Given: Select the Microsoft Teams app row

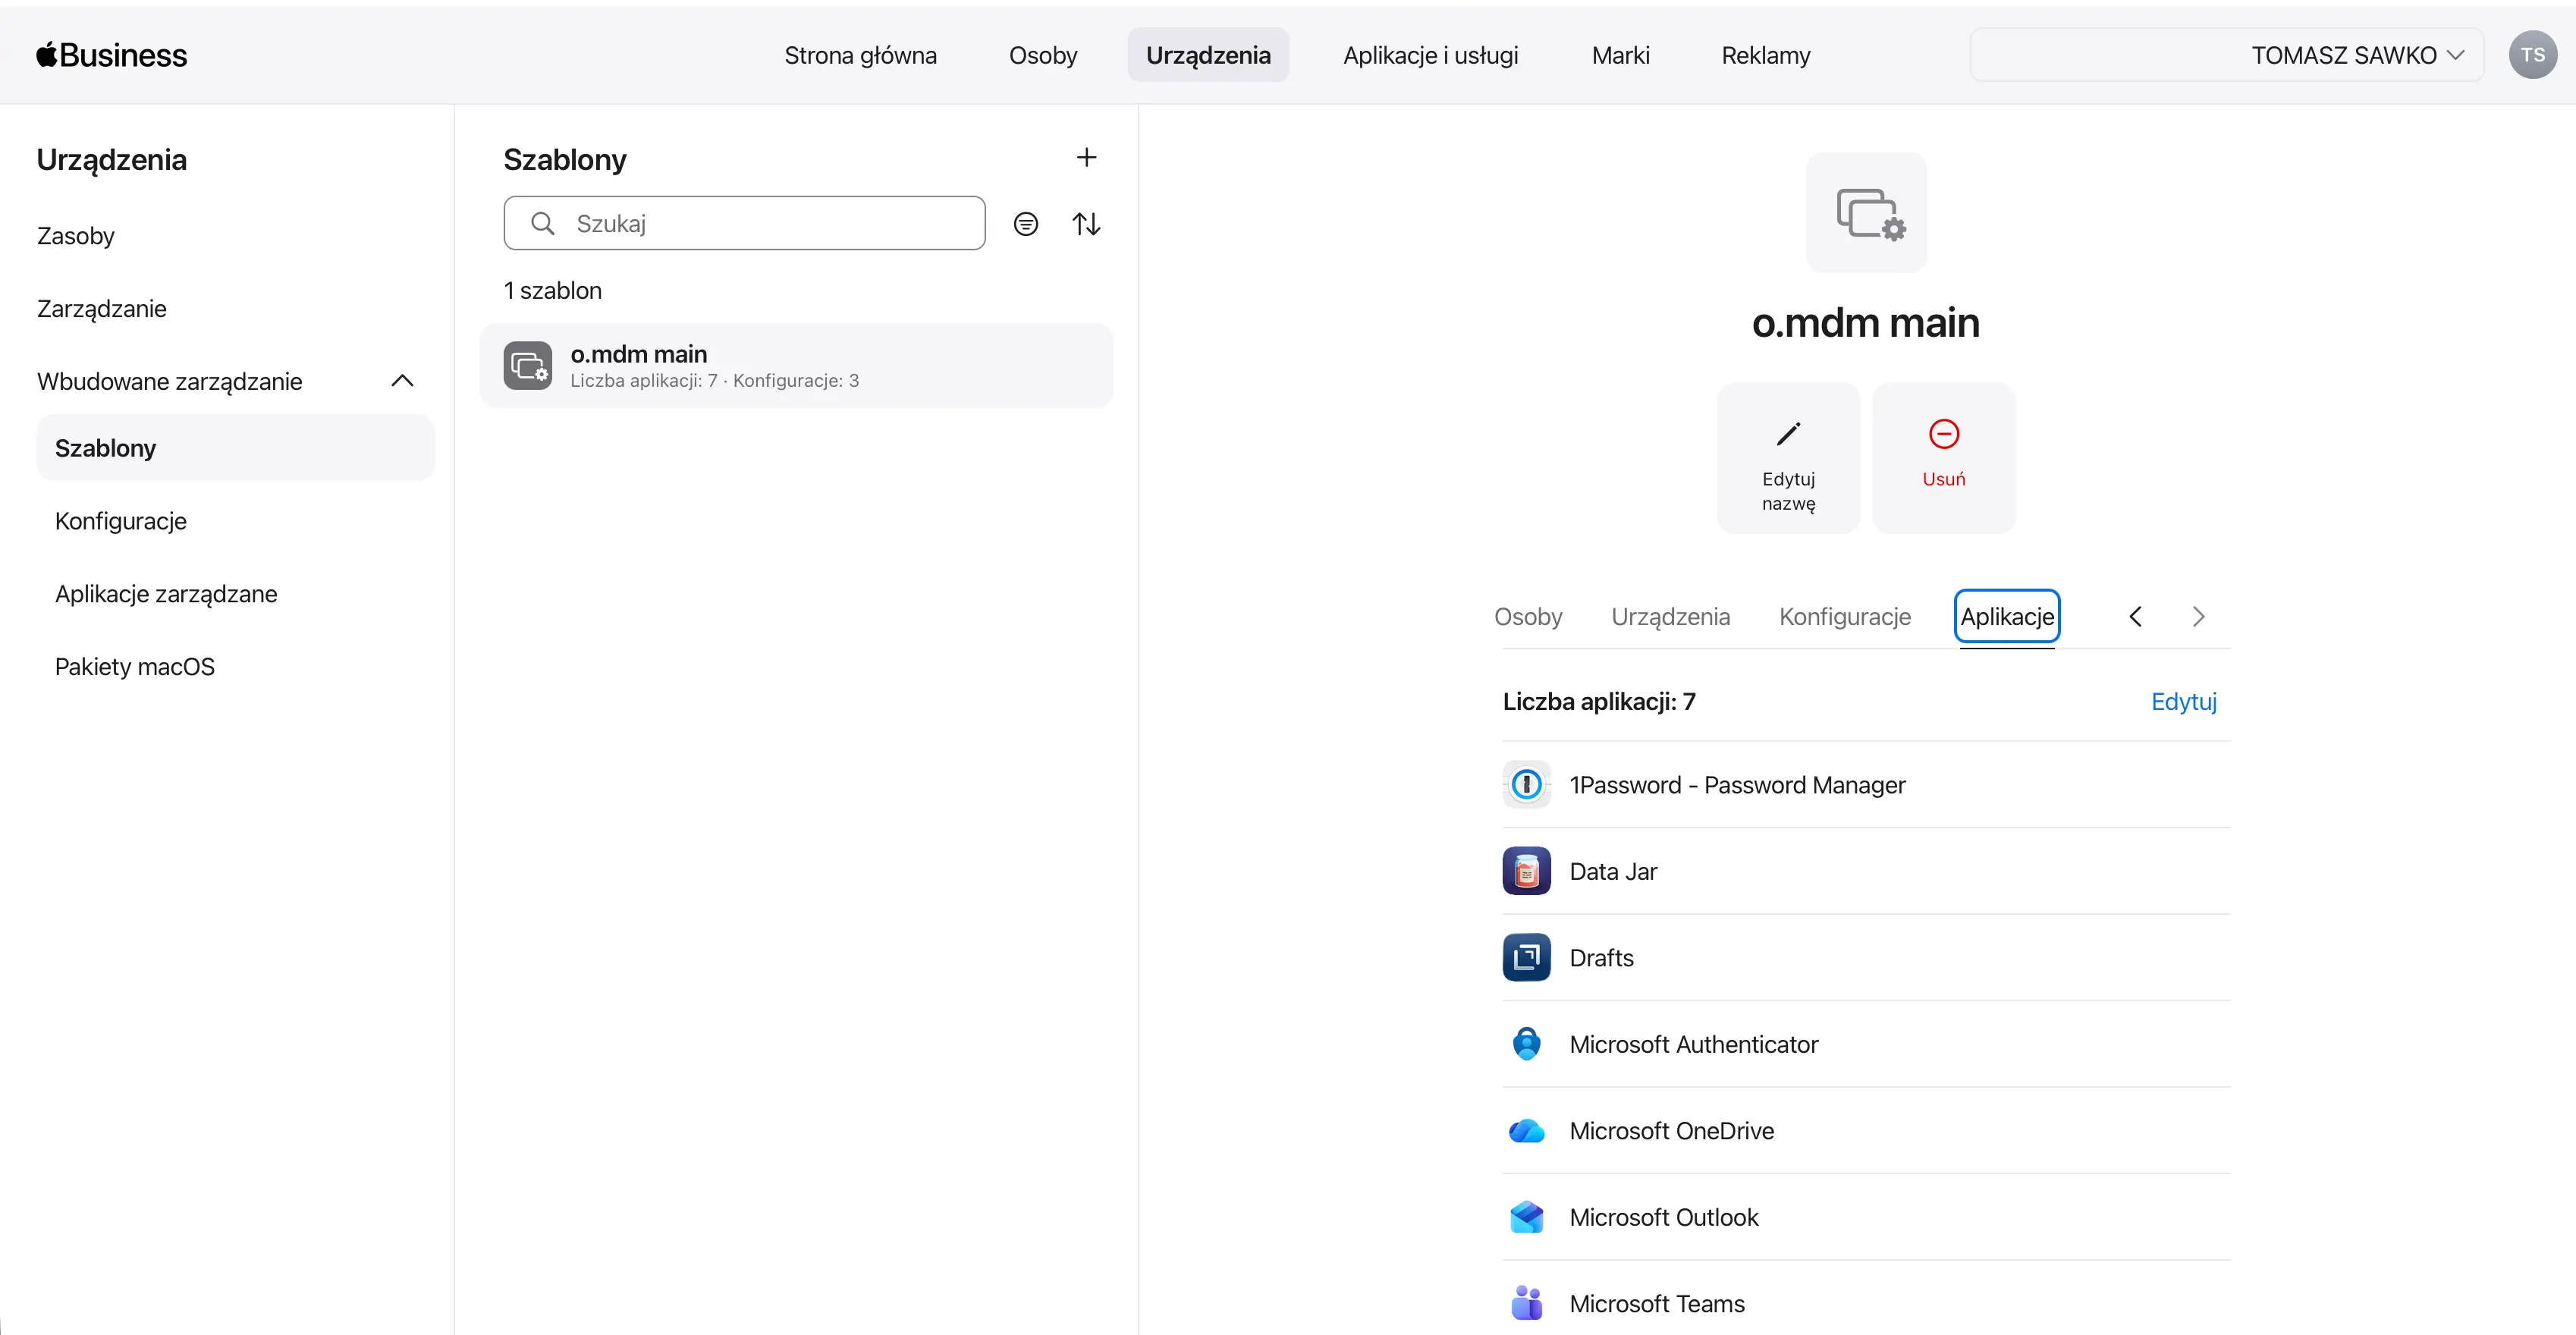Looking at the screenshot, I should click(1656, 1304).
